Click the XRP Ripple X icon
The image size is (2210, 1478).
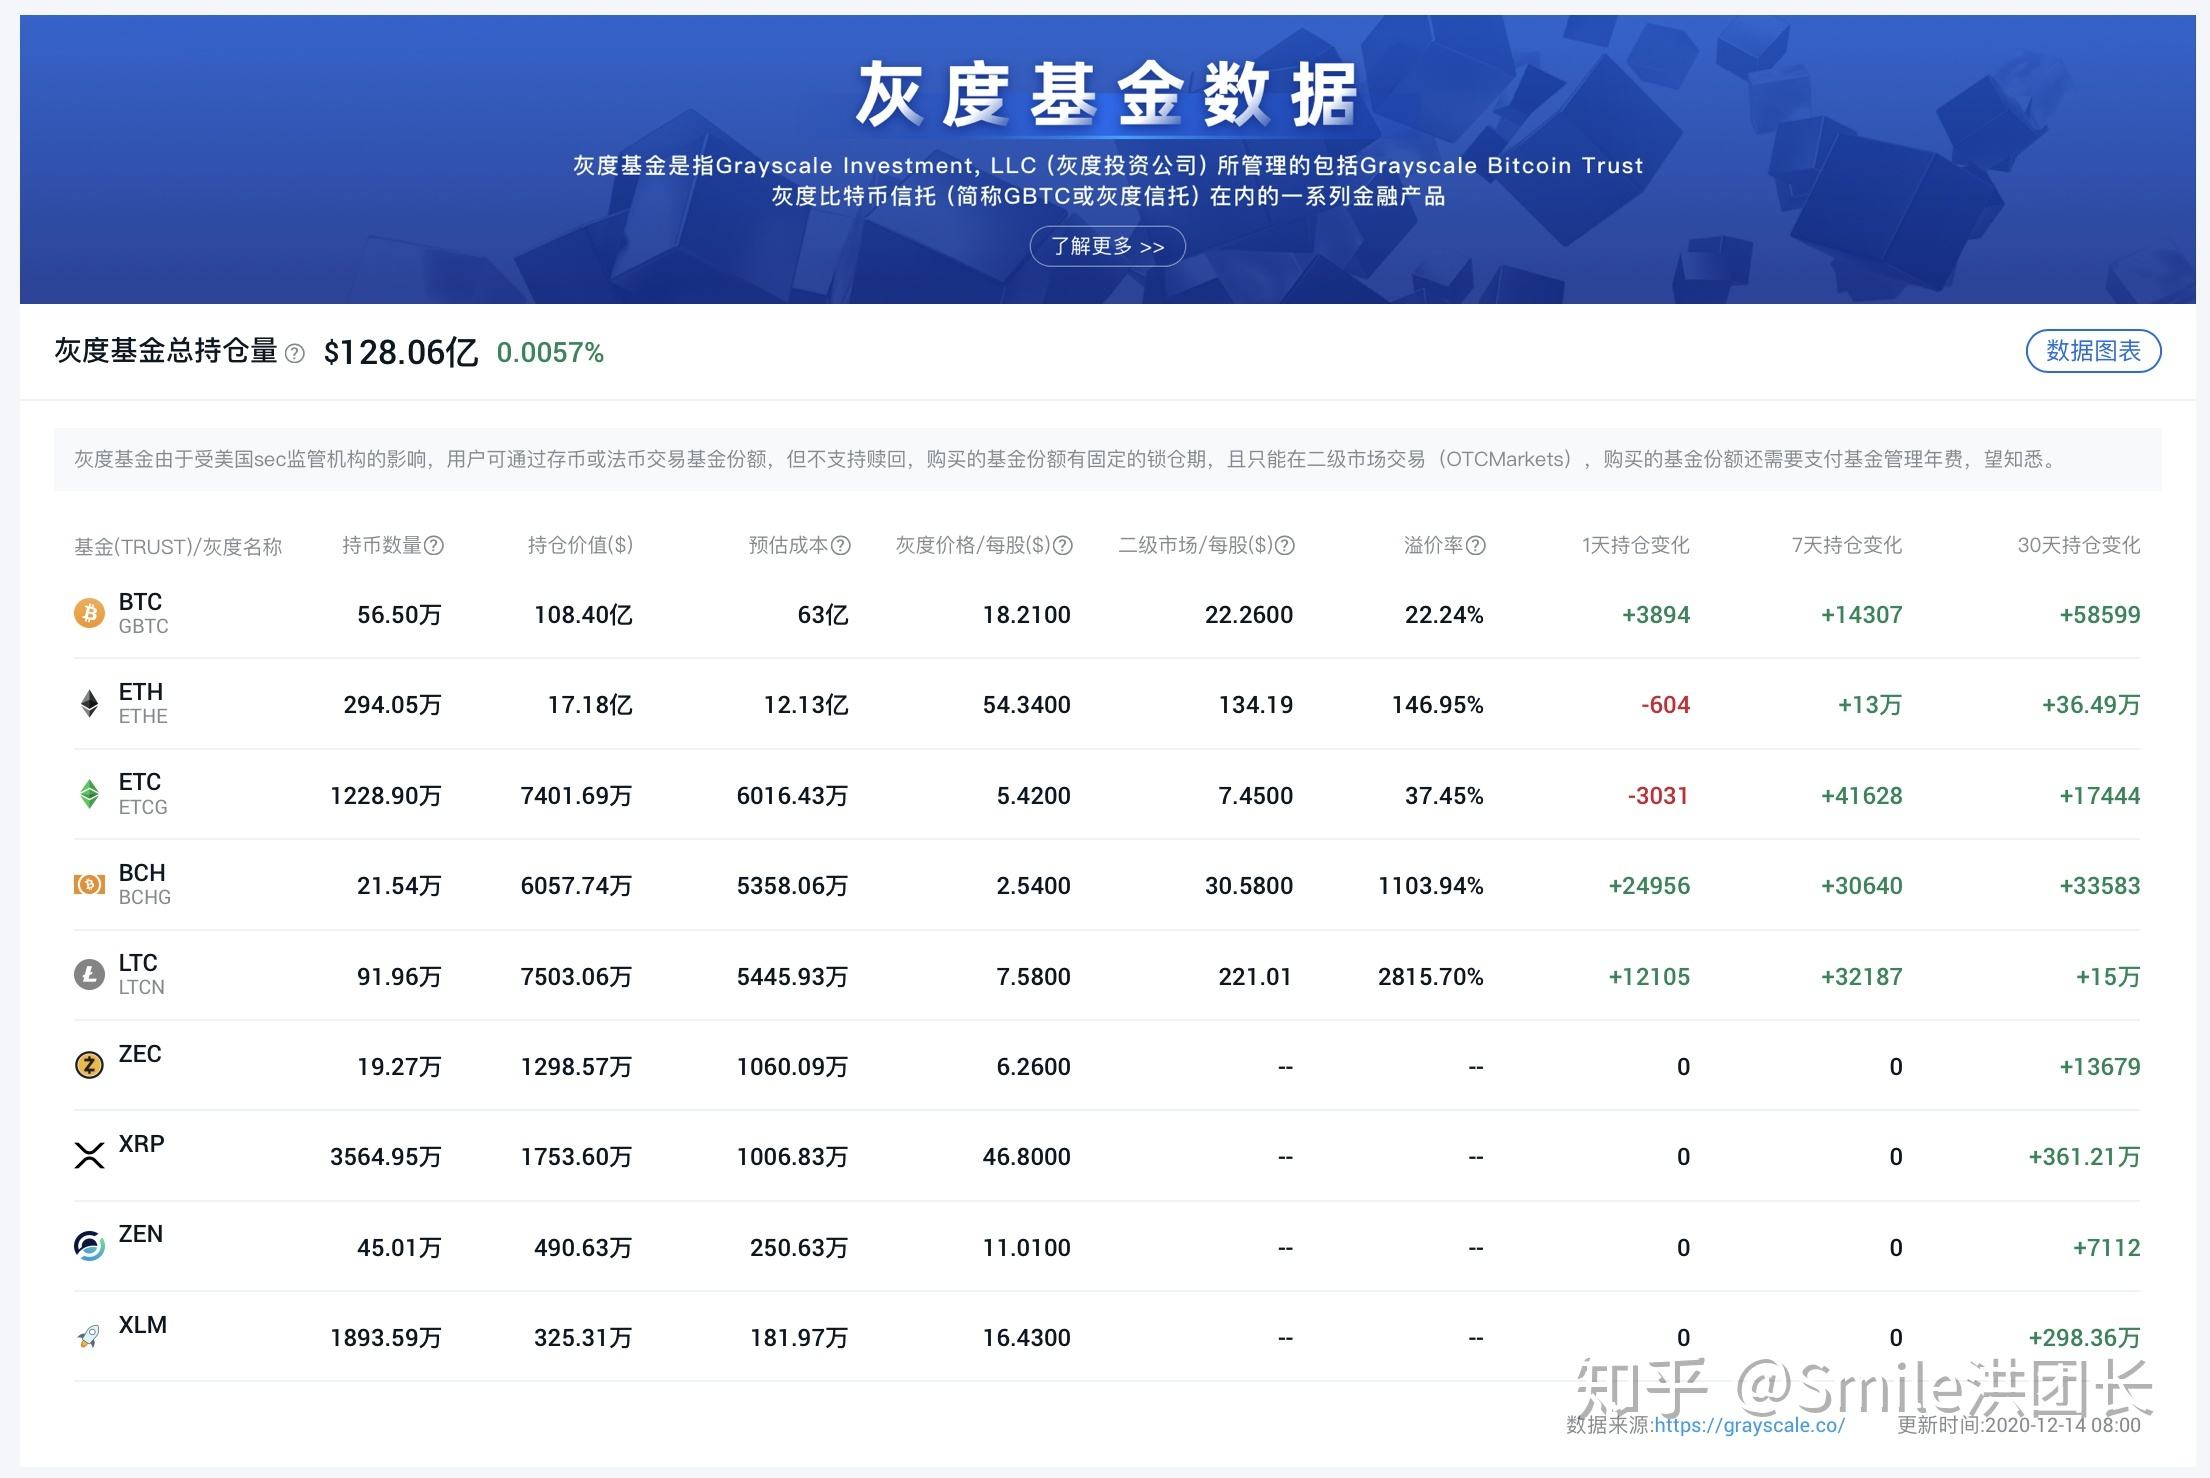tap(89, 1156)
